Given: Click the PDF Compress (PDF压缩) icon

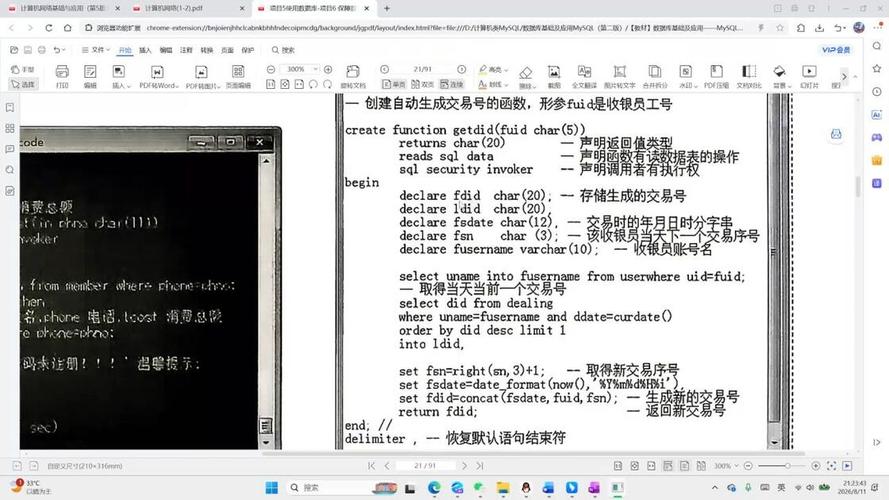Looking at the screenshot, I should tap(716, 76).
